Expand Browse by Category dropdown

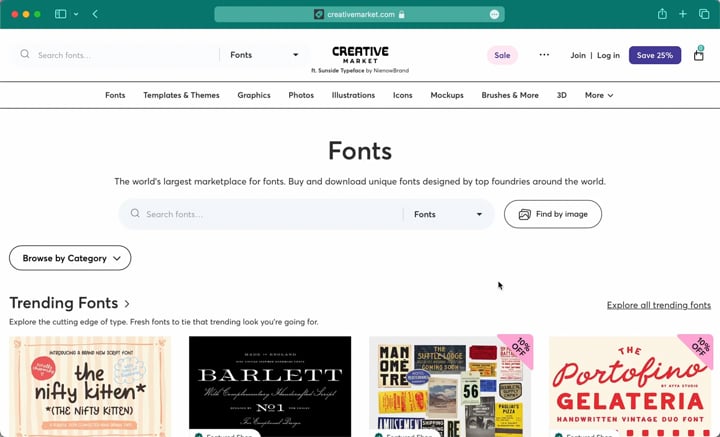click(x=70, y=258)
